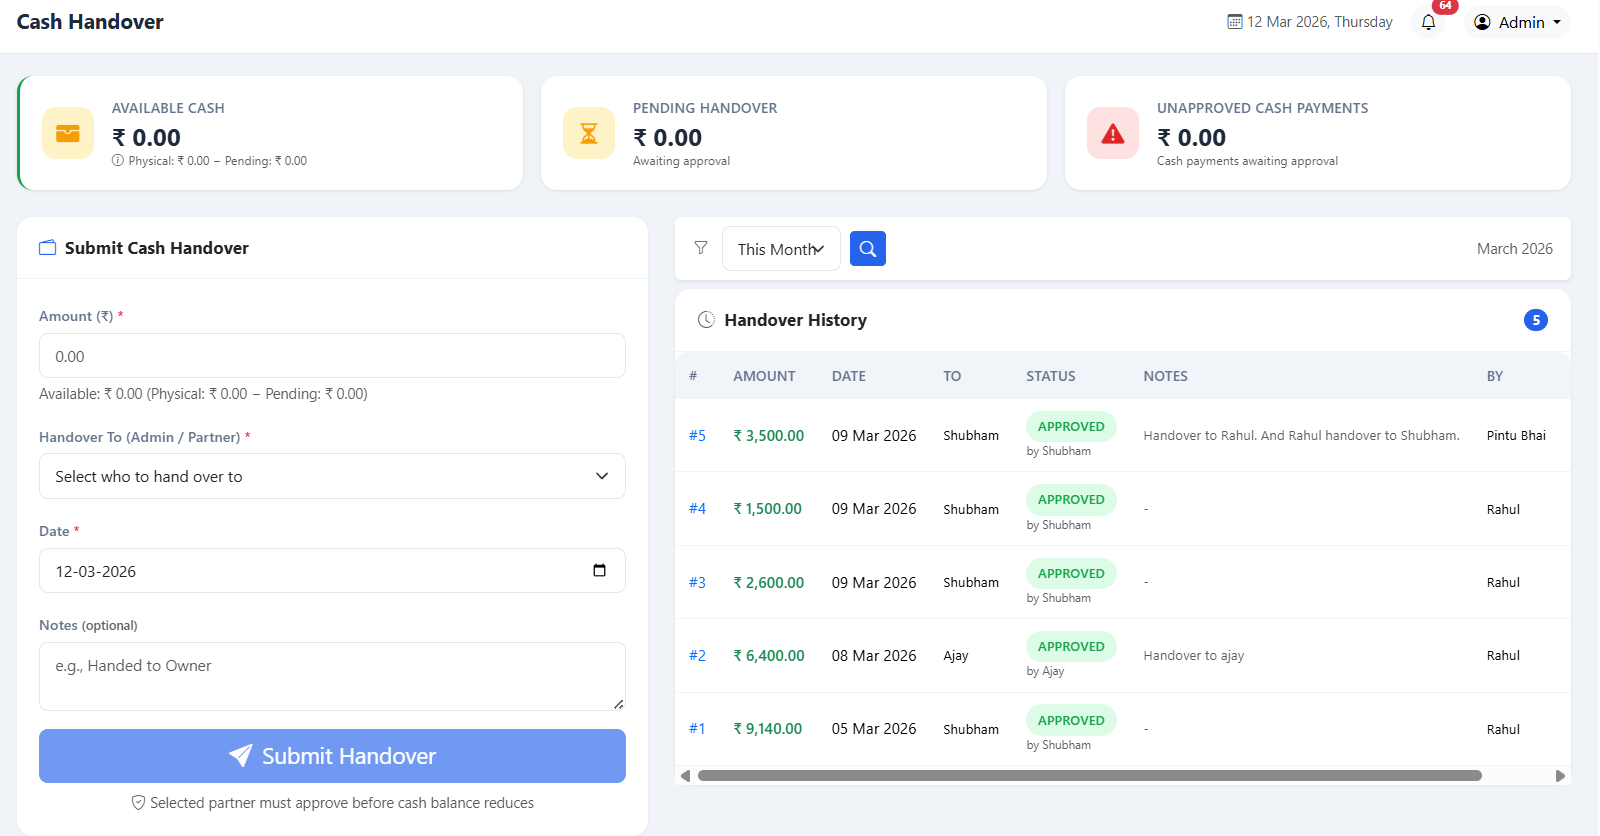Viewport: 1600px width, 836px height.
Task: Click the paper plane icon on Submit Handover
Action: [240, 756]
